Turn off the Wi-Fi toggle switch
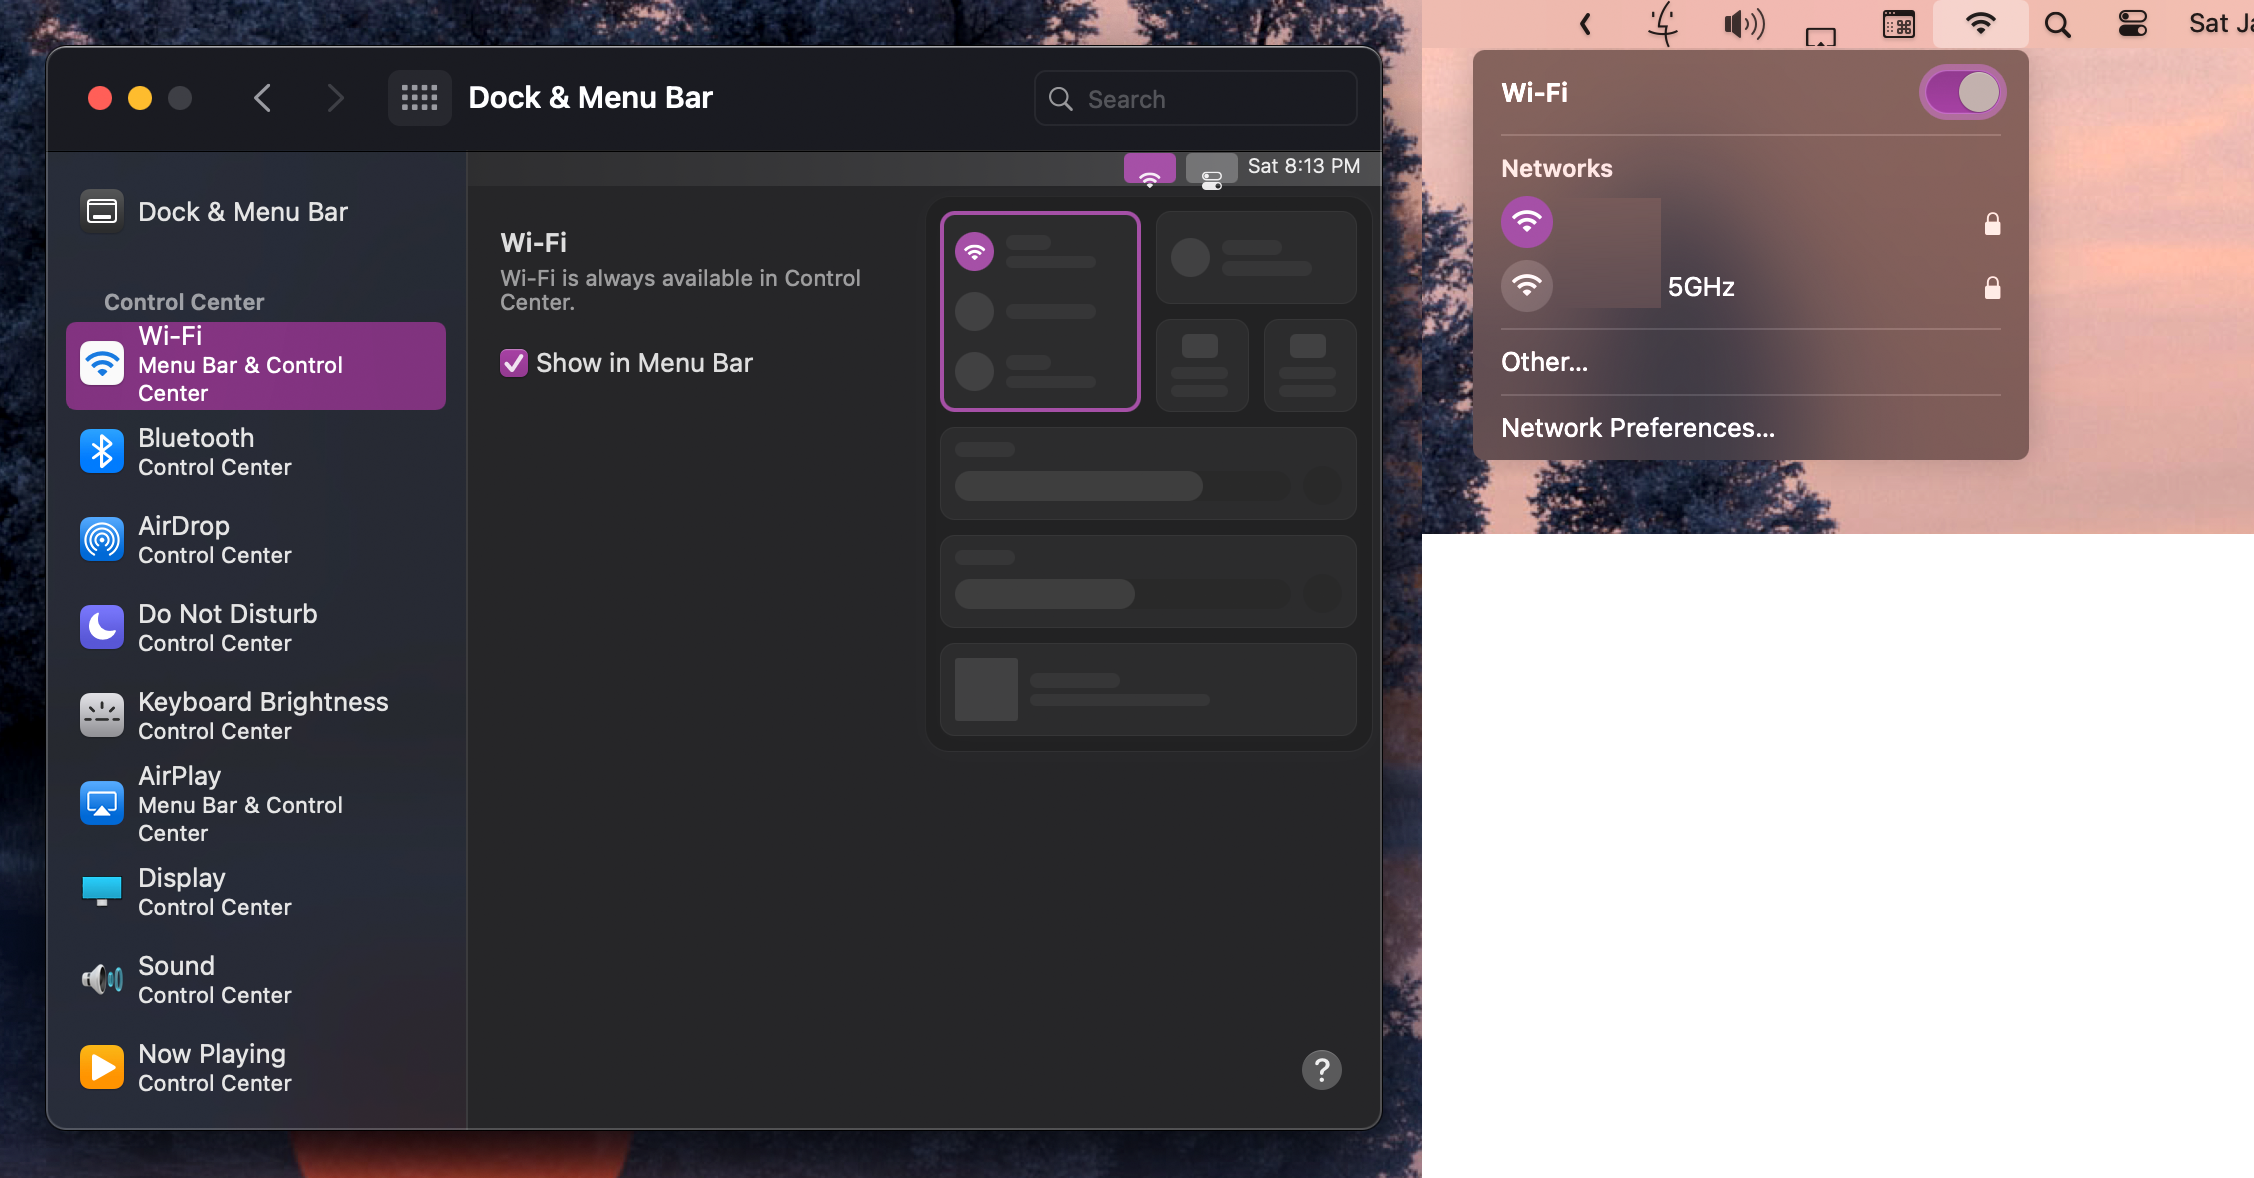The width and height of the screenshot is (2254, 1178). pyautogui.click(x=1962, y=93)
